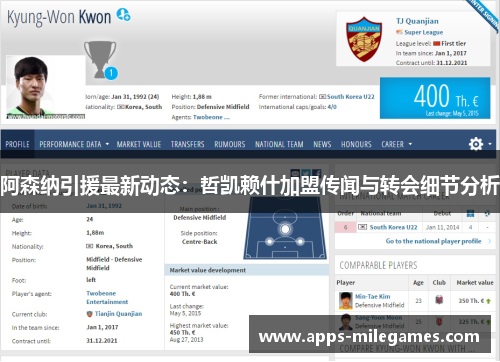Open the TJ Quanjian club link

[417, 21]
